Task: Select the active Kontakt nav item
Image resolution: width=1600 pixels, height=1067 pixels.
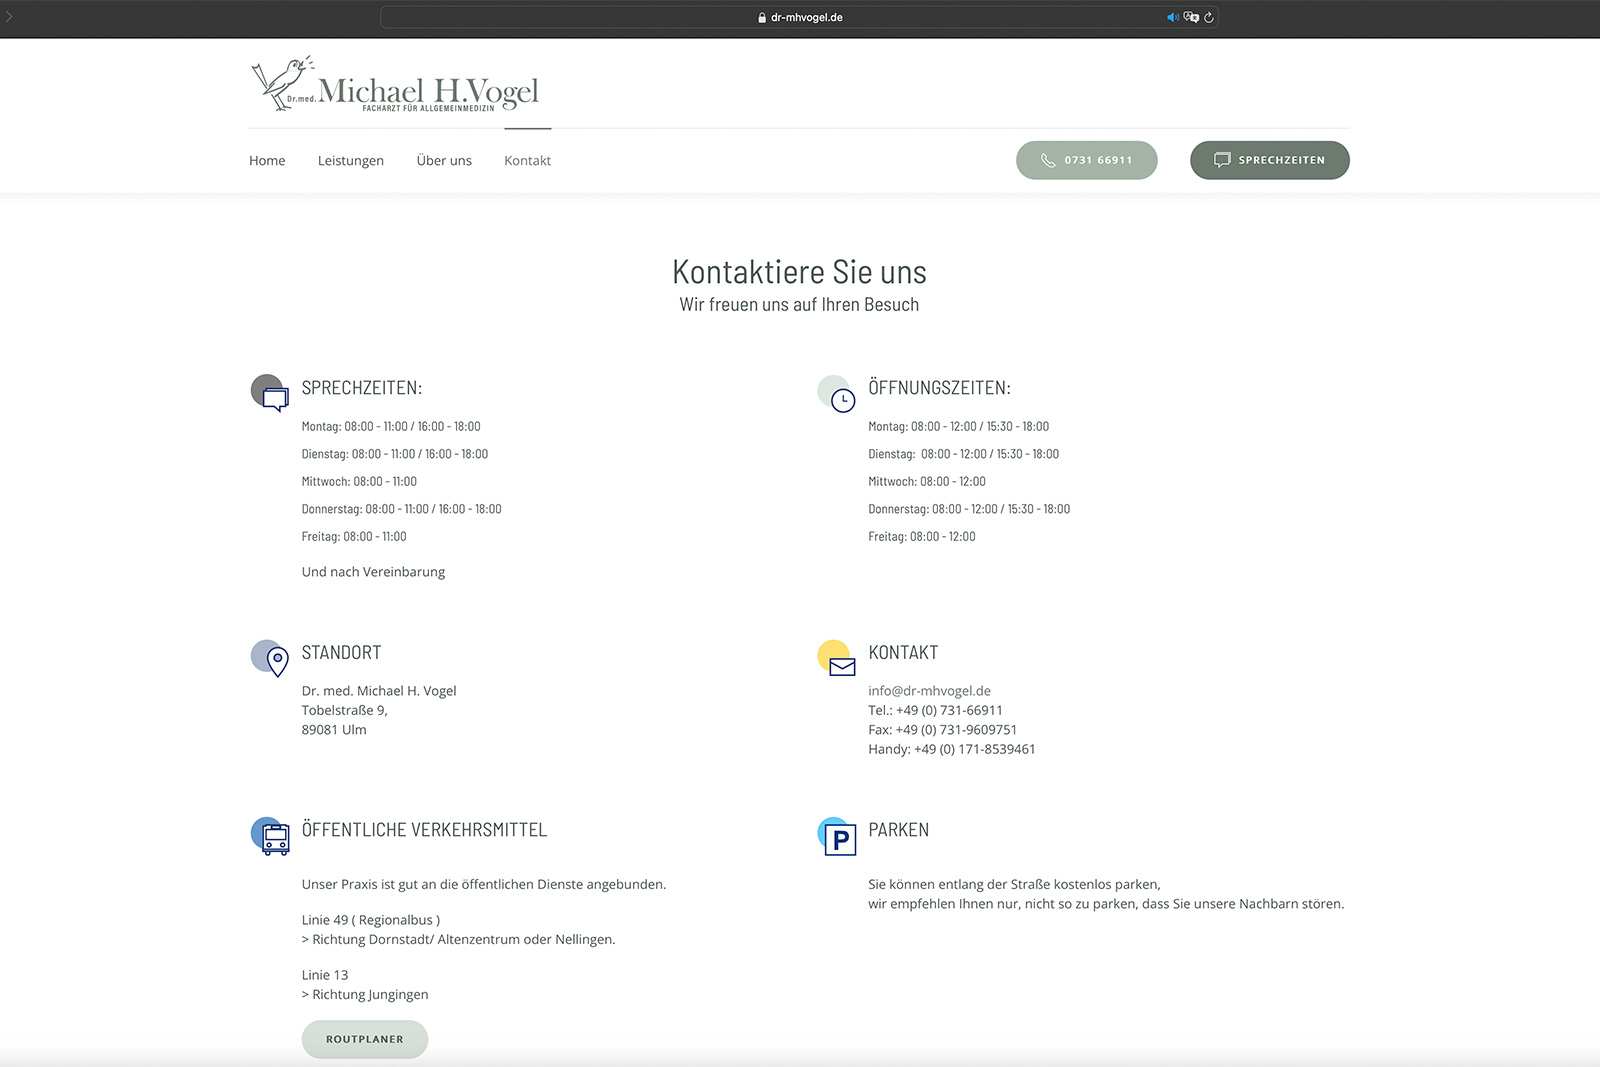Action: pos(527,160)
